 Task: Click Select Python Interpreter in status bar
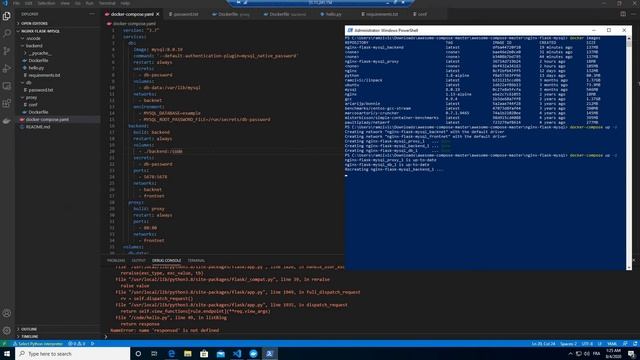[x=39, y=344]
